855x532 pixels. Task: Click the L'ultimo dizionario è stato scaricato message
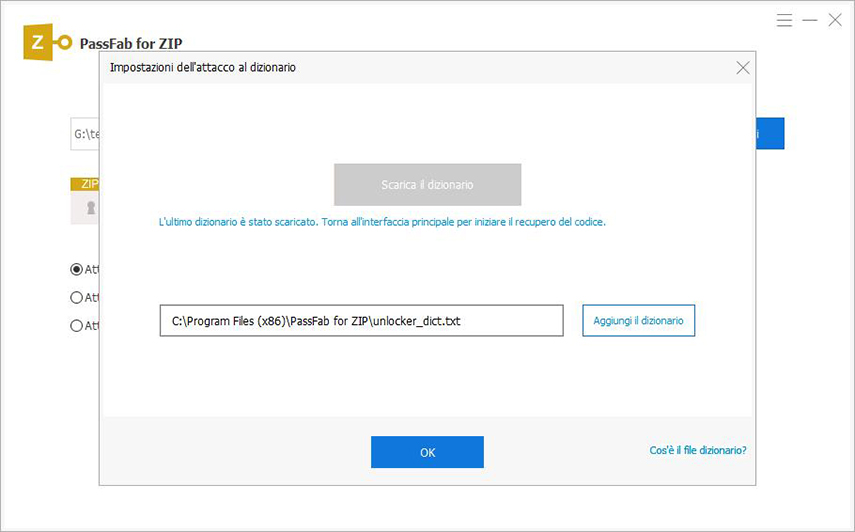(x=382, y=222)
